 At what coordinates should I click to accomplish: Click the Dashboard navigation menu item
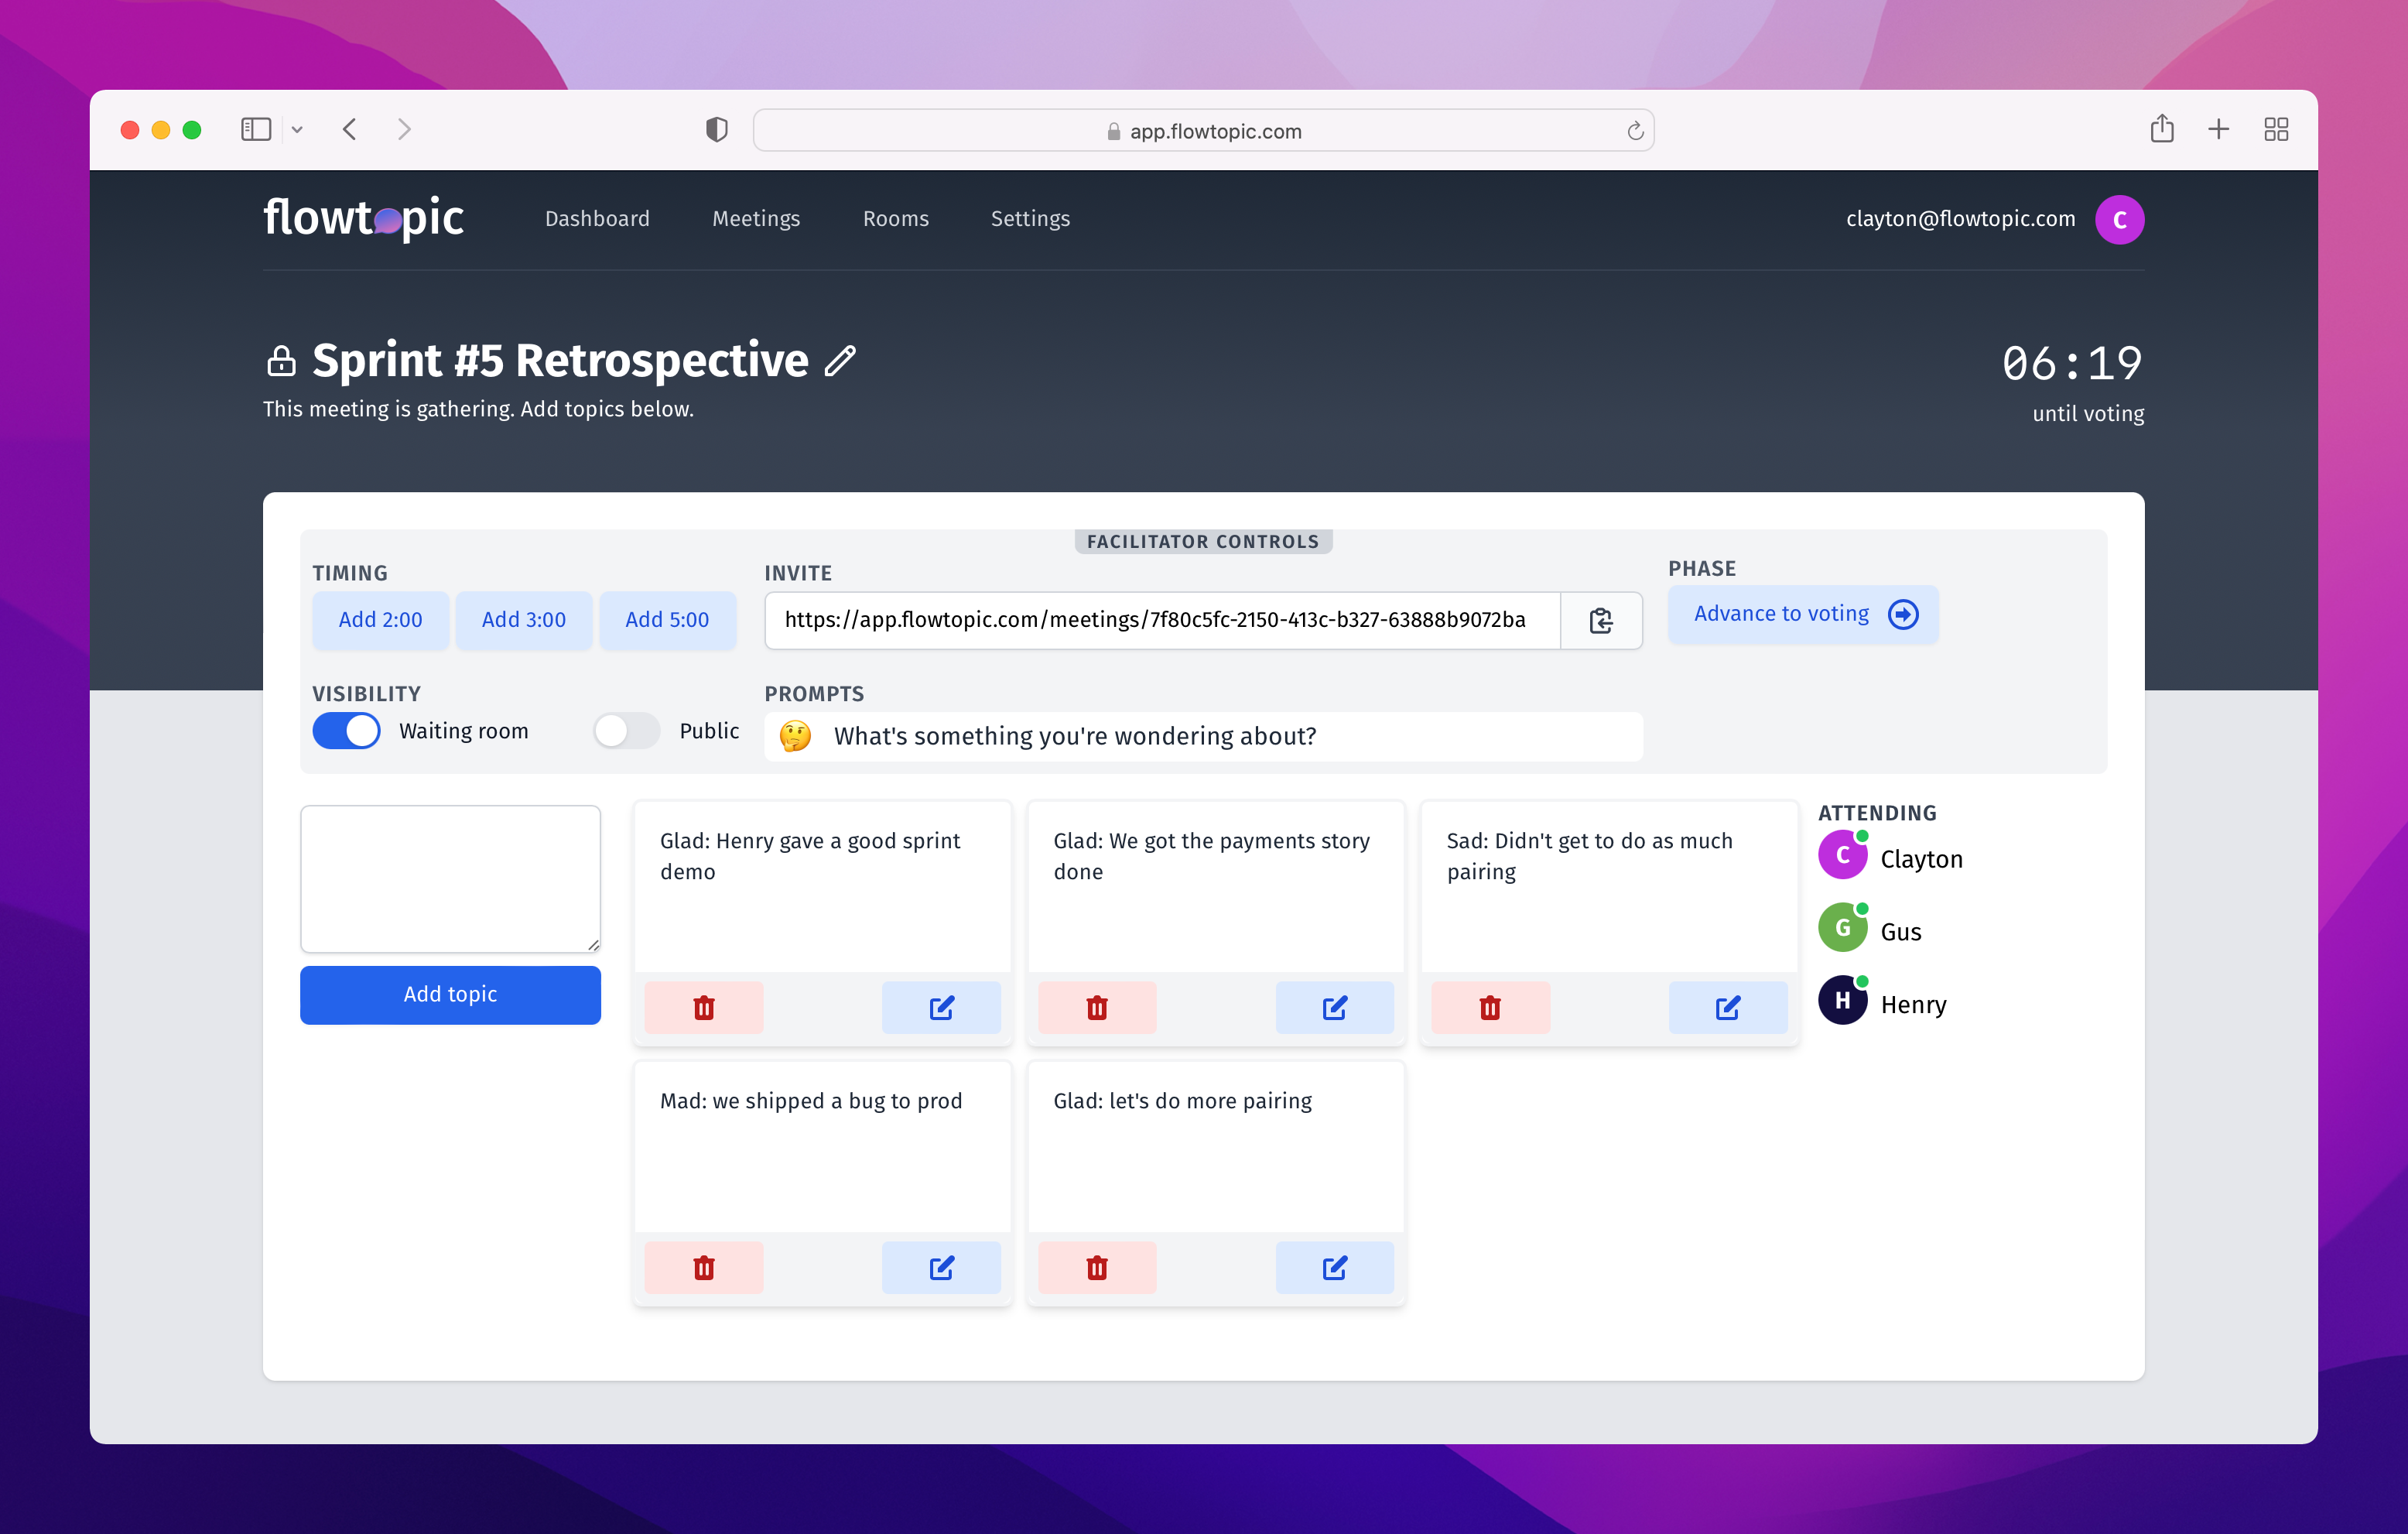point(597,217)
